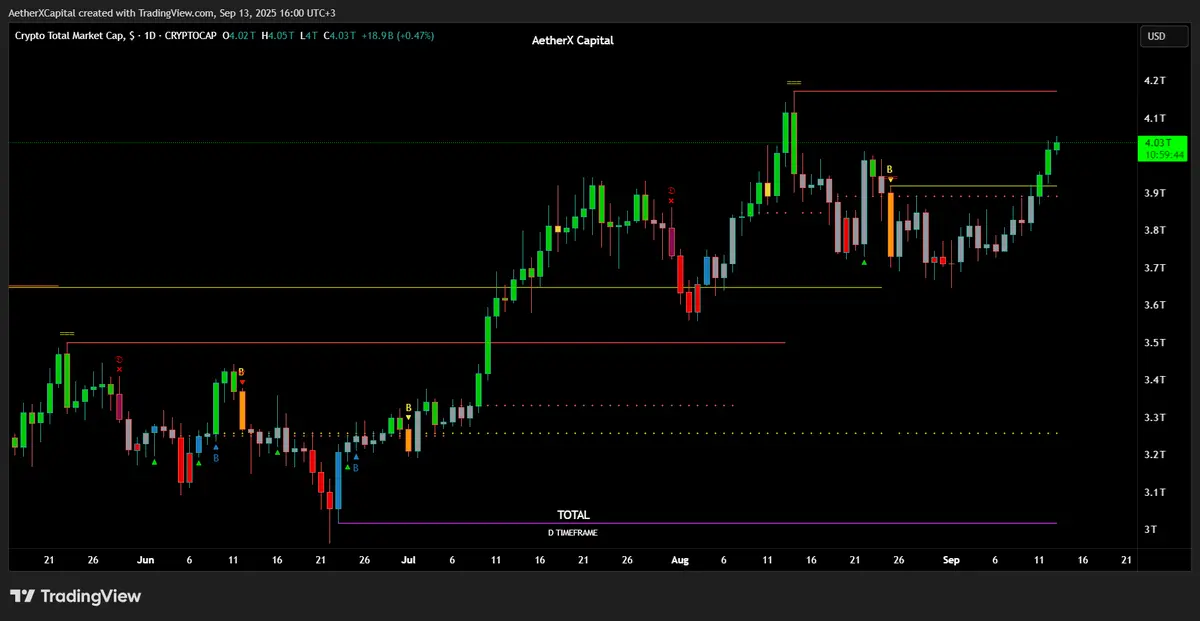Viewport: 1200px width, 621px height.
Task: Click the 3.8T price axis label
Action: (1155, 230)
